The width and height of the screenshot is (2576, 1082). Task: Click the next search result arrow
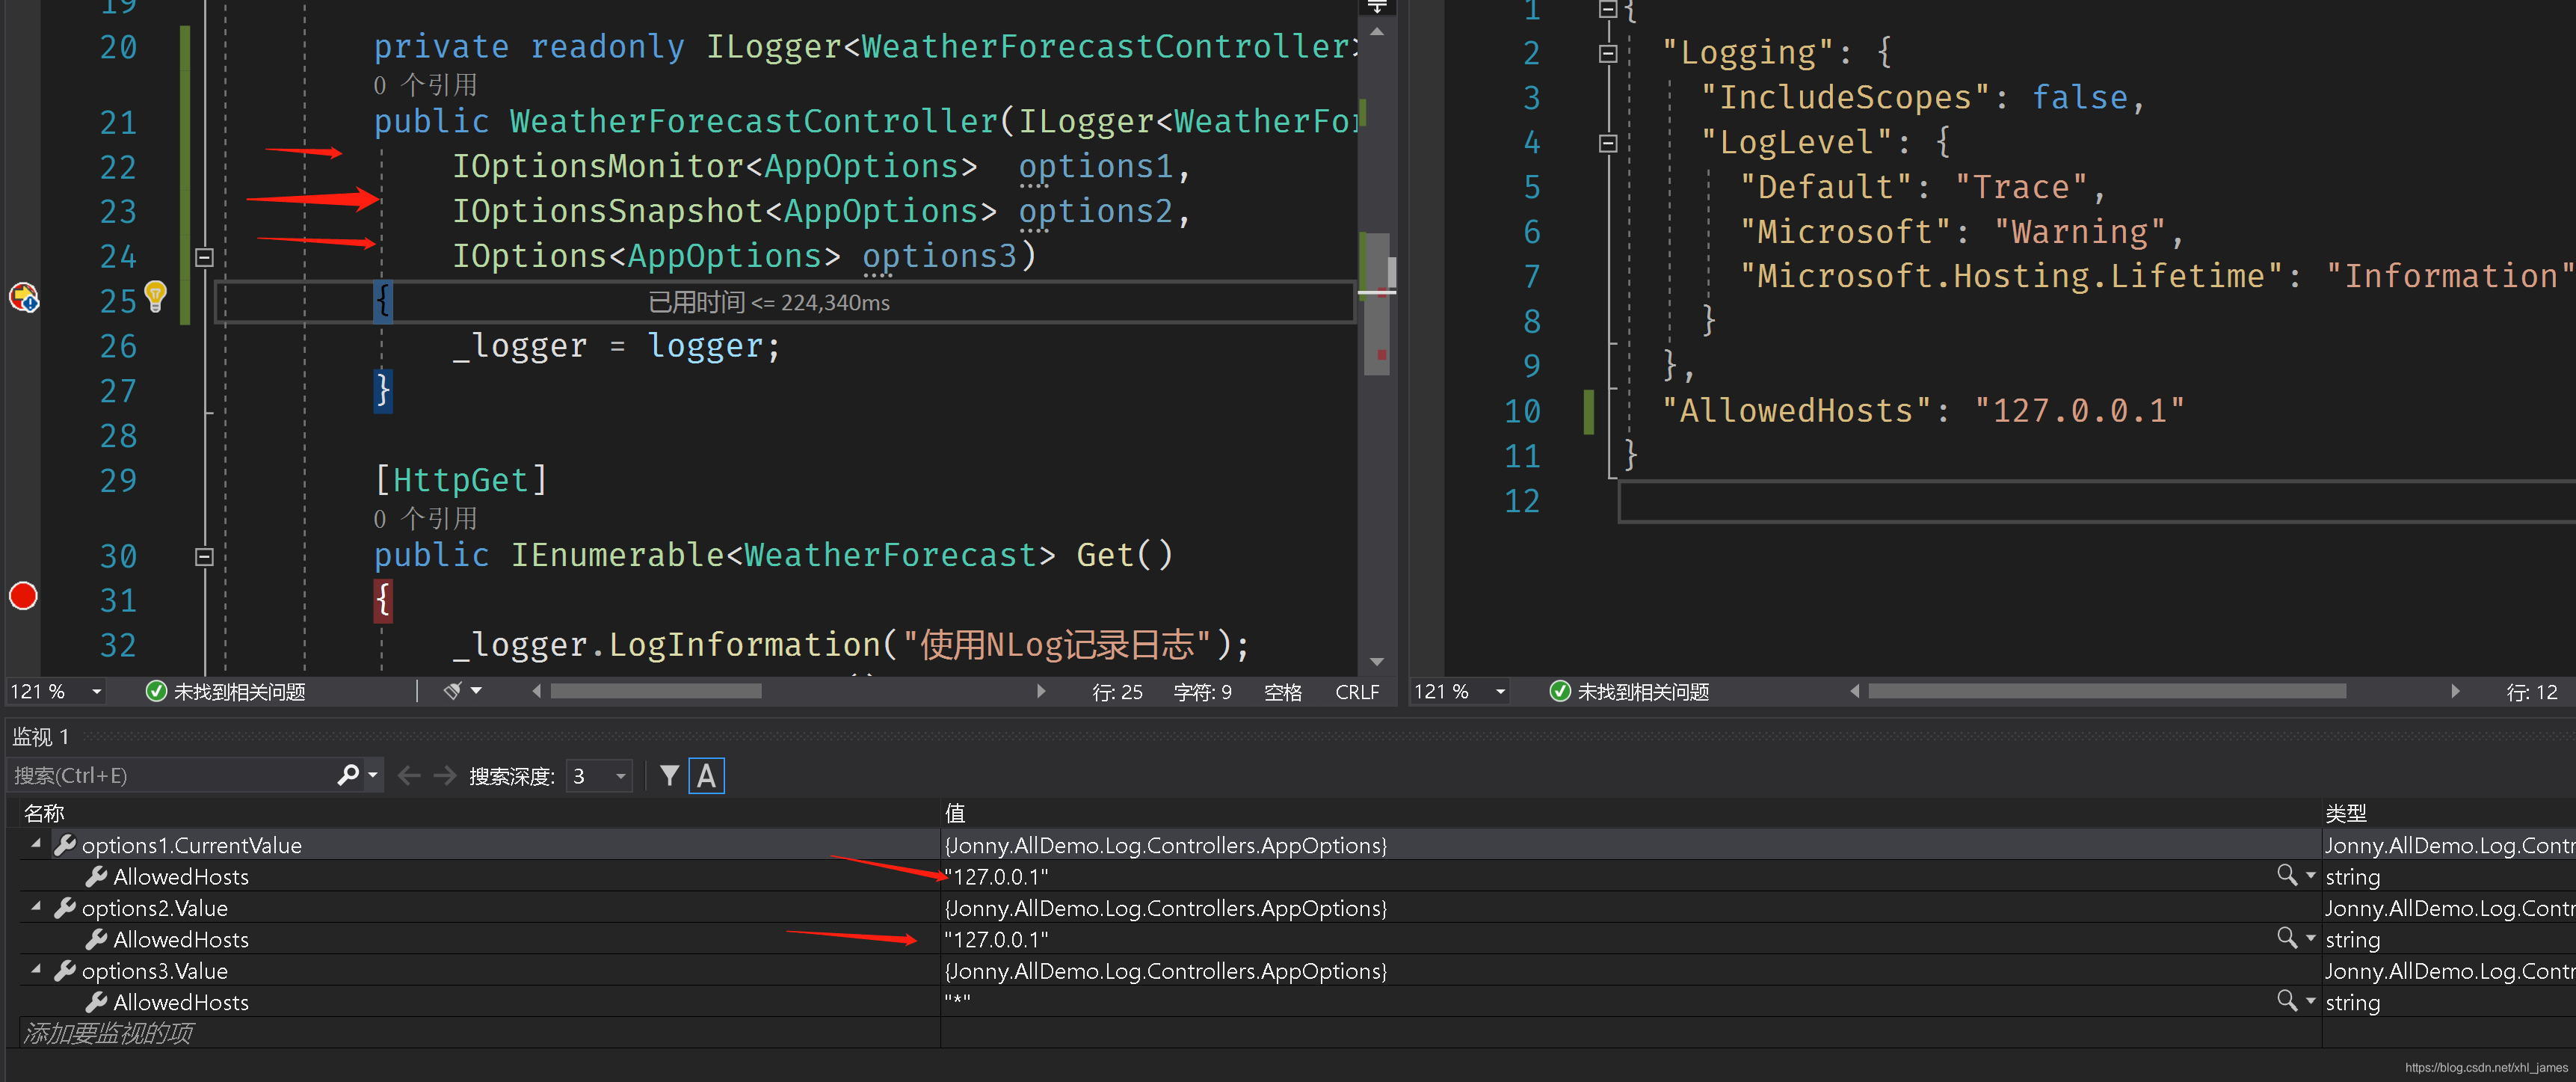click(x=445, y=776)
